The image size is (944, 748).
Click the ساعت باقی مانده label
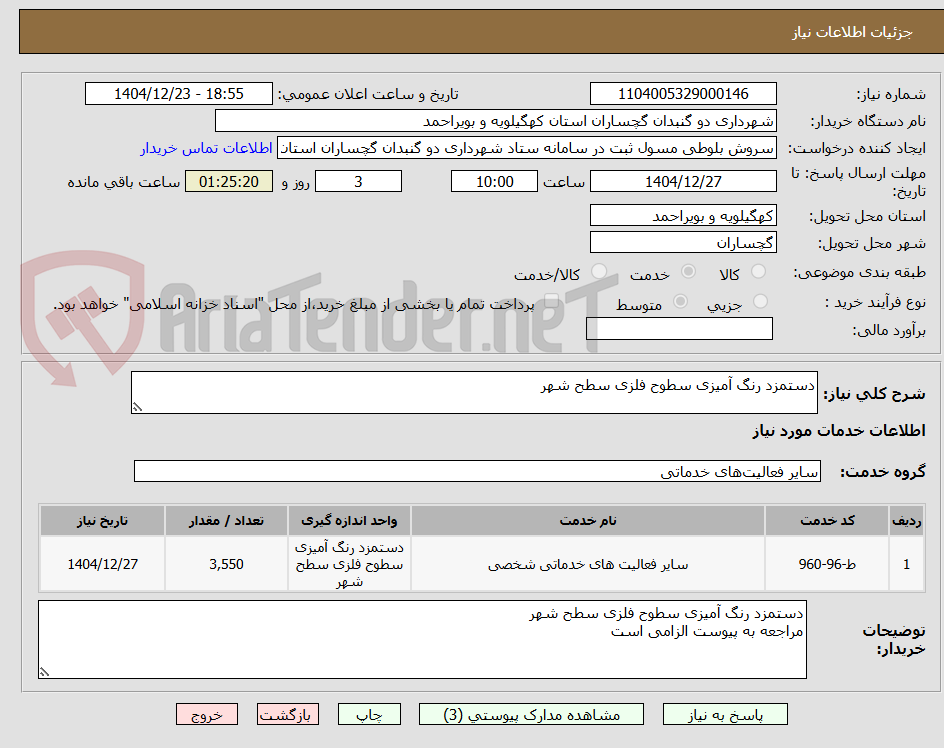123,182
